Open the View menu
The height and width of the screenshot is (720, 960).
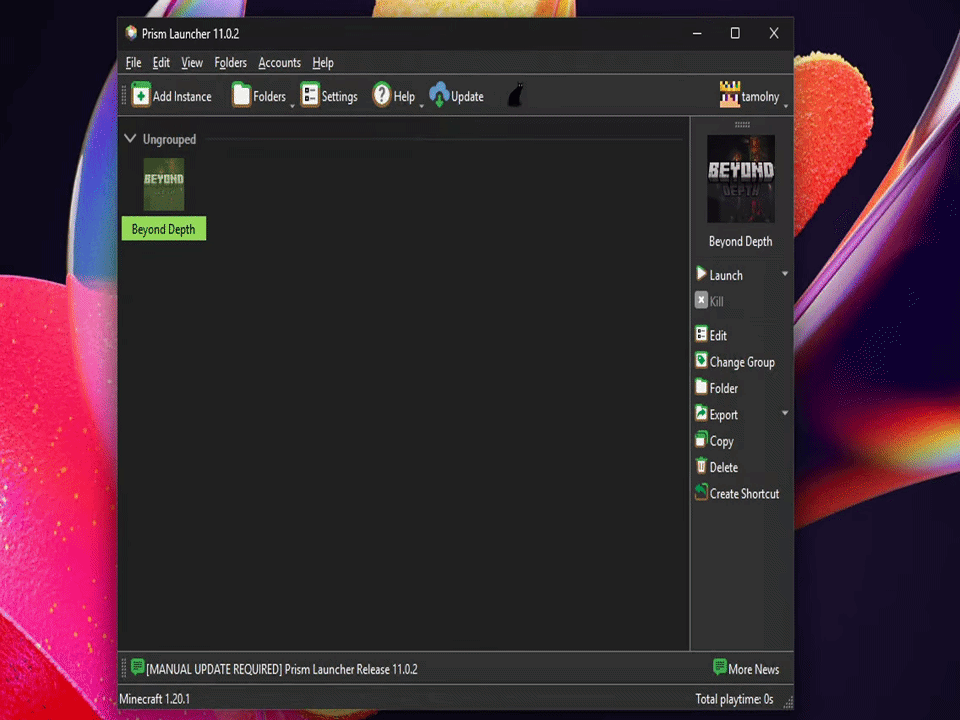click(192, 62)
